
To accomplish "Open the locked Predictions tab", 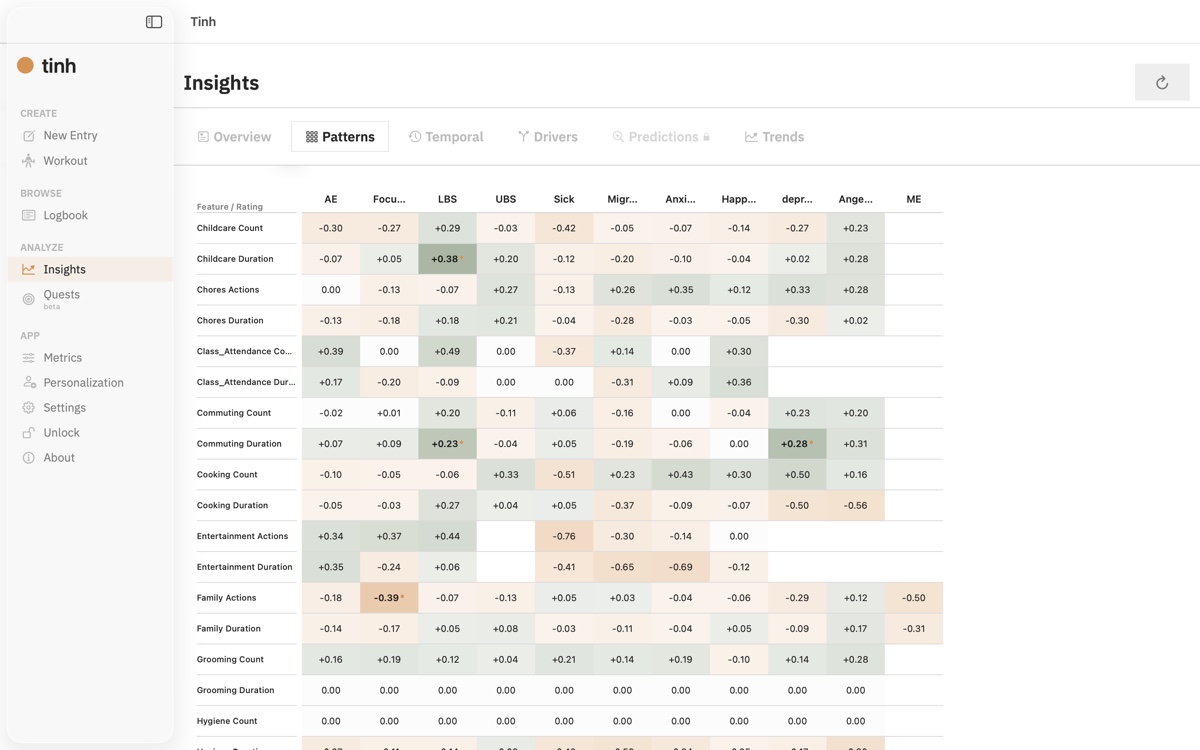I will tap(661, 137).
